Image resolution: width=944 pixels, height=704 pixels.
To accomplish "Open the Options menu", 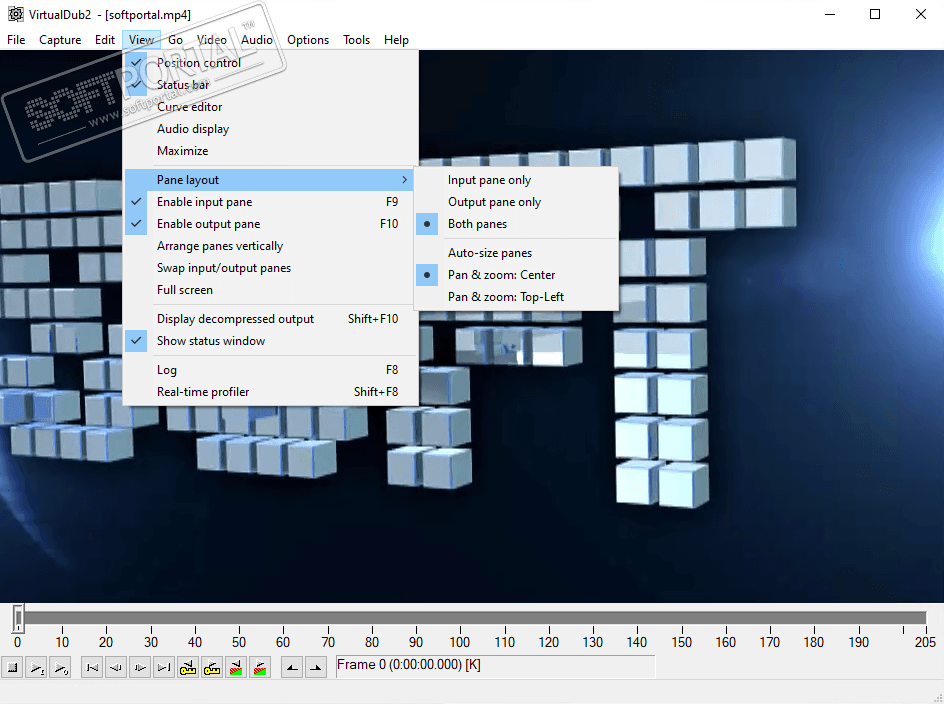I will coord(308,40).
